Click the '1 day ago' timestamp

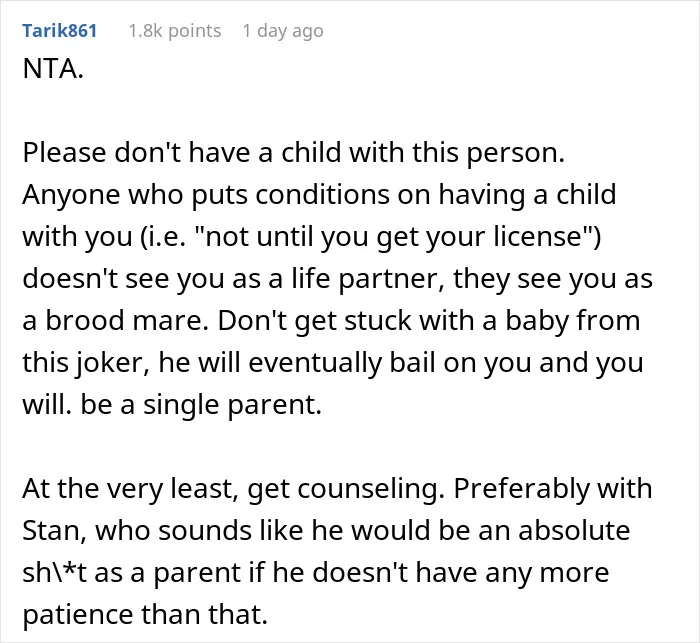283,31
